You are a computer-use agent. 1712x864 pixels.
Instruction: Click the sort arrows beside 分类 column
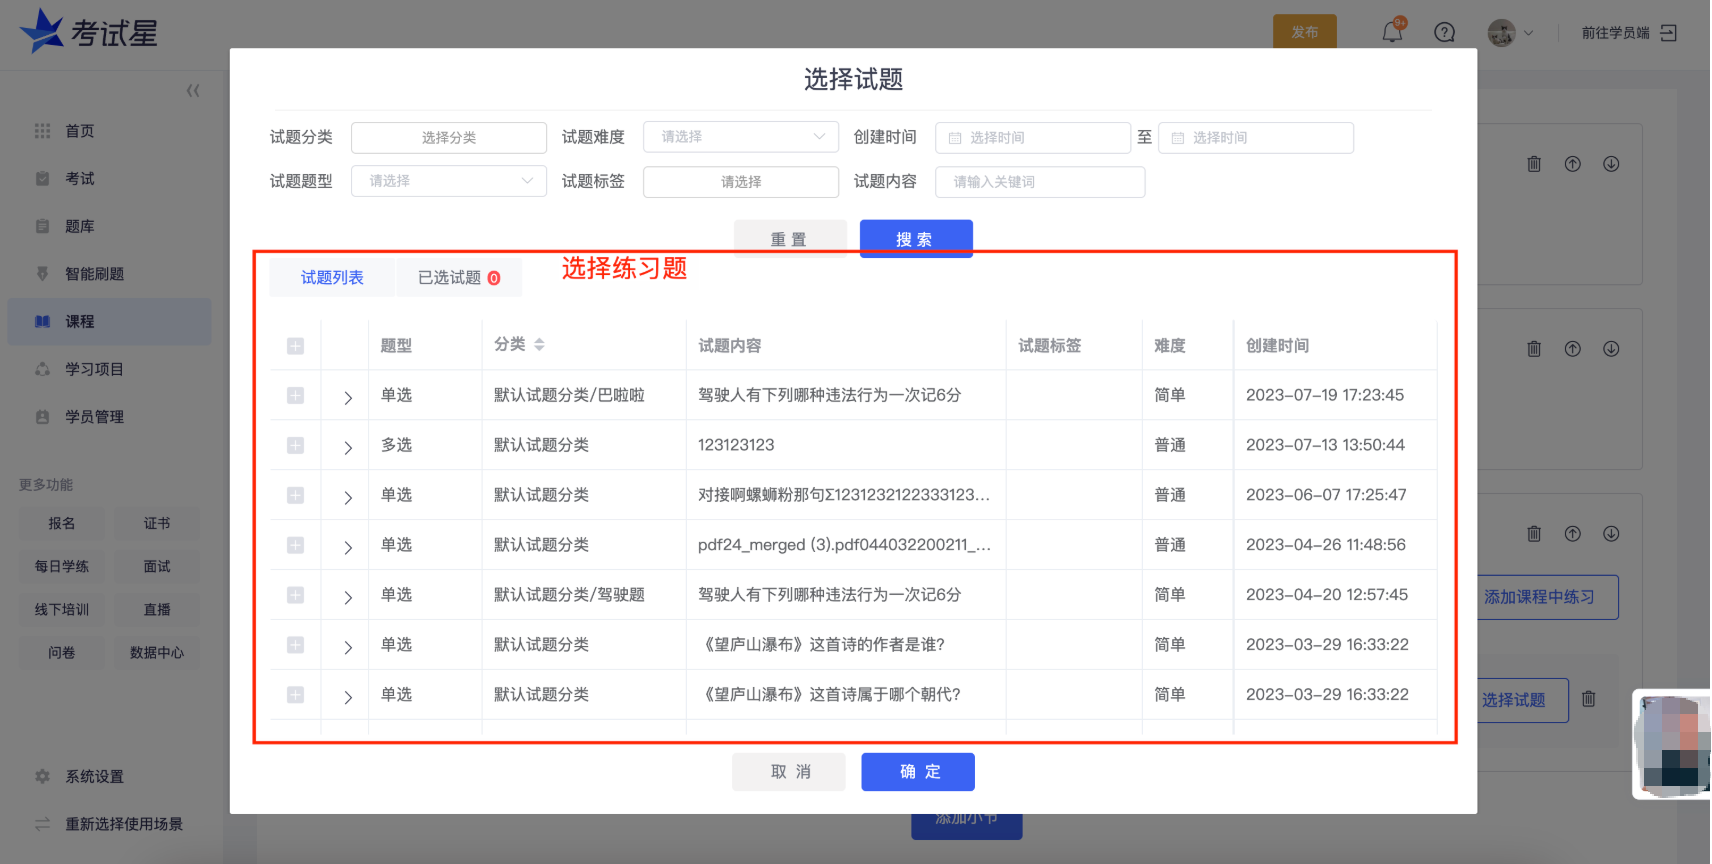point(539,345)
